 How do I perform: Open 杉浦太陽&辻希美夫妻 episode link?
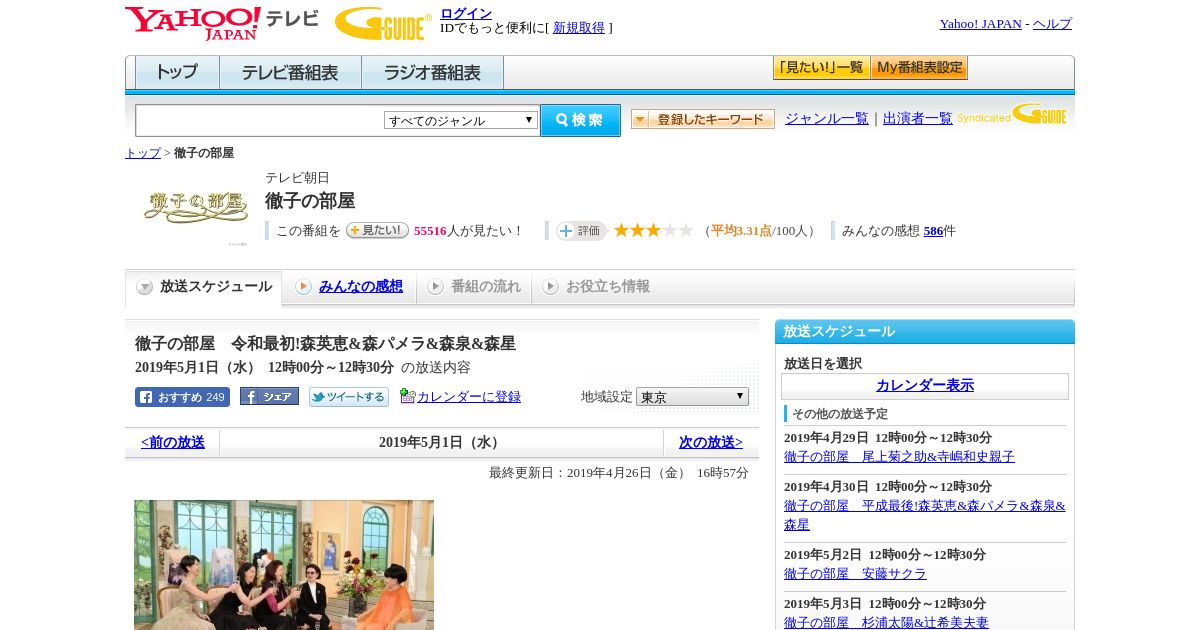click(886, 623)
